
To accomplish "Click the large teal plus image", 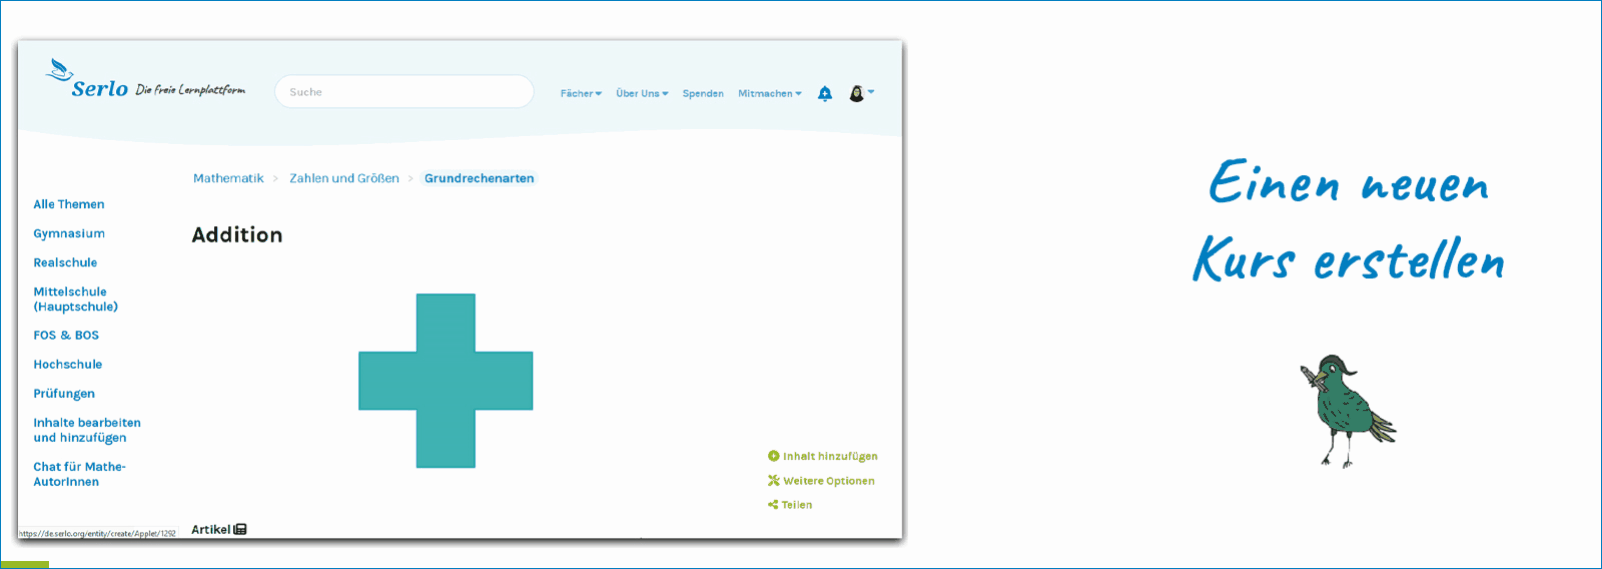I will [446, 380].
